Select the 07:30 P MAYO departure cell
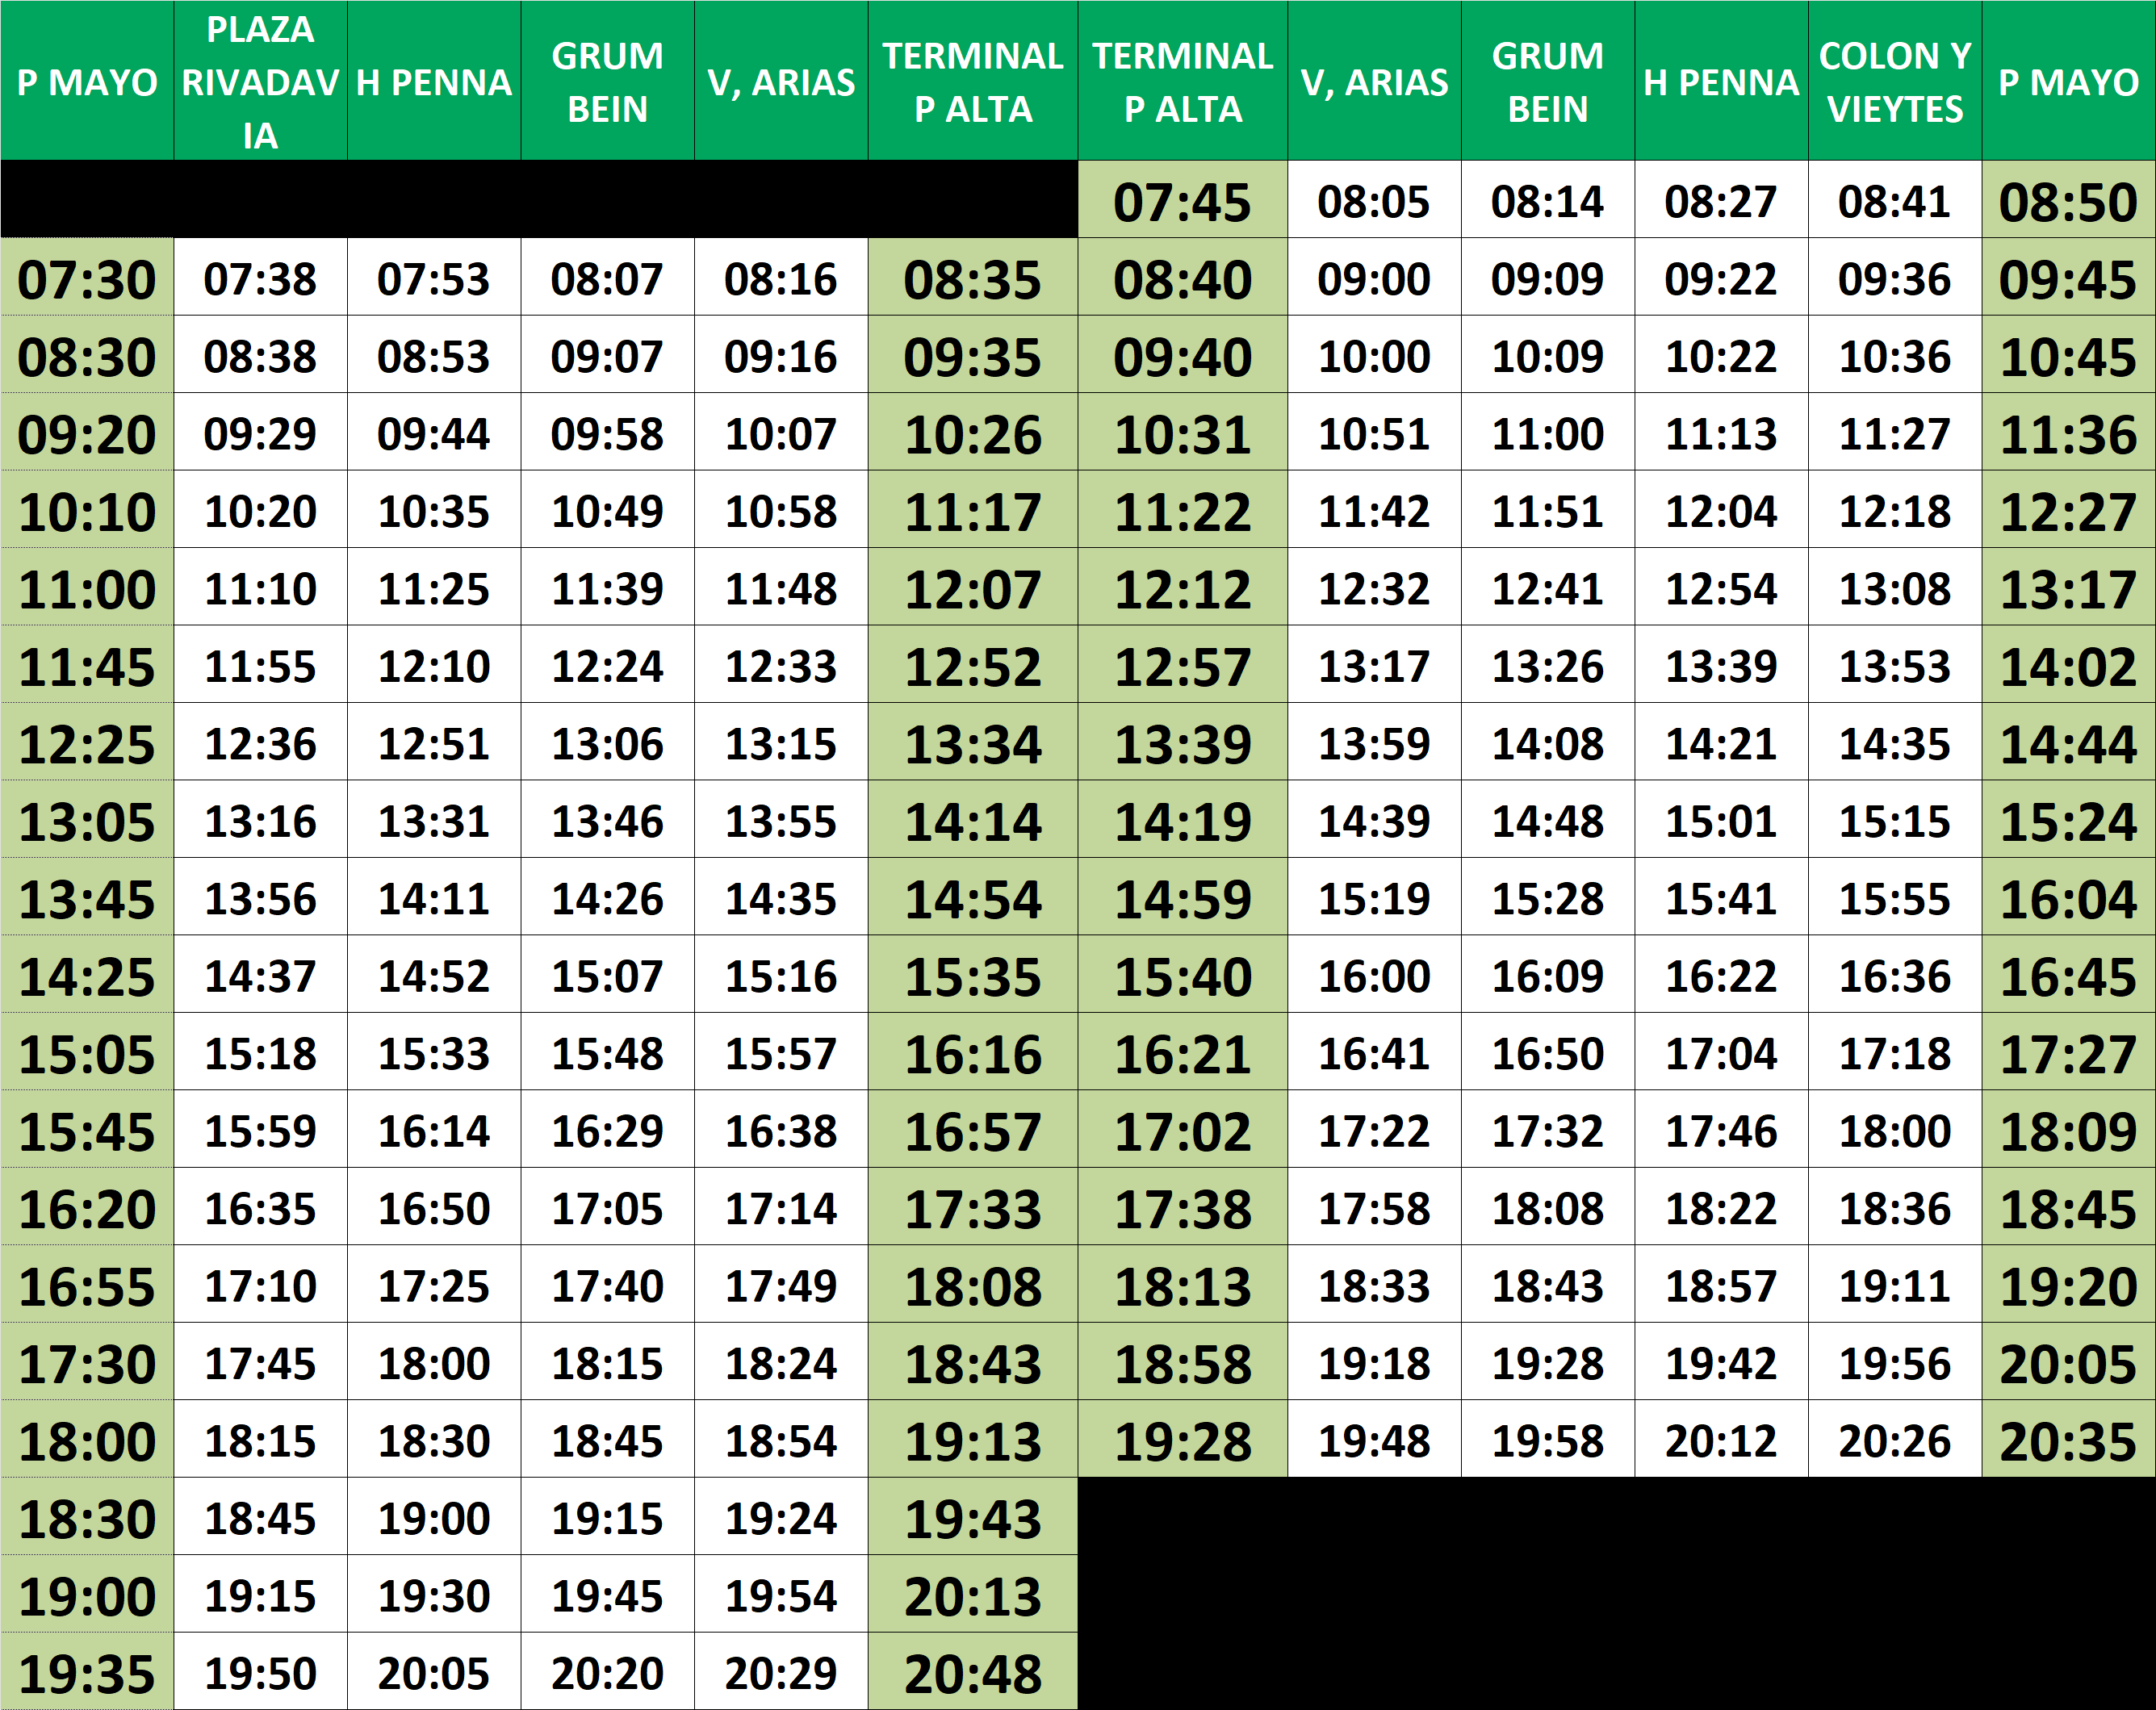 click(87, 278)
